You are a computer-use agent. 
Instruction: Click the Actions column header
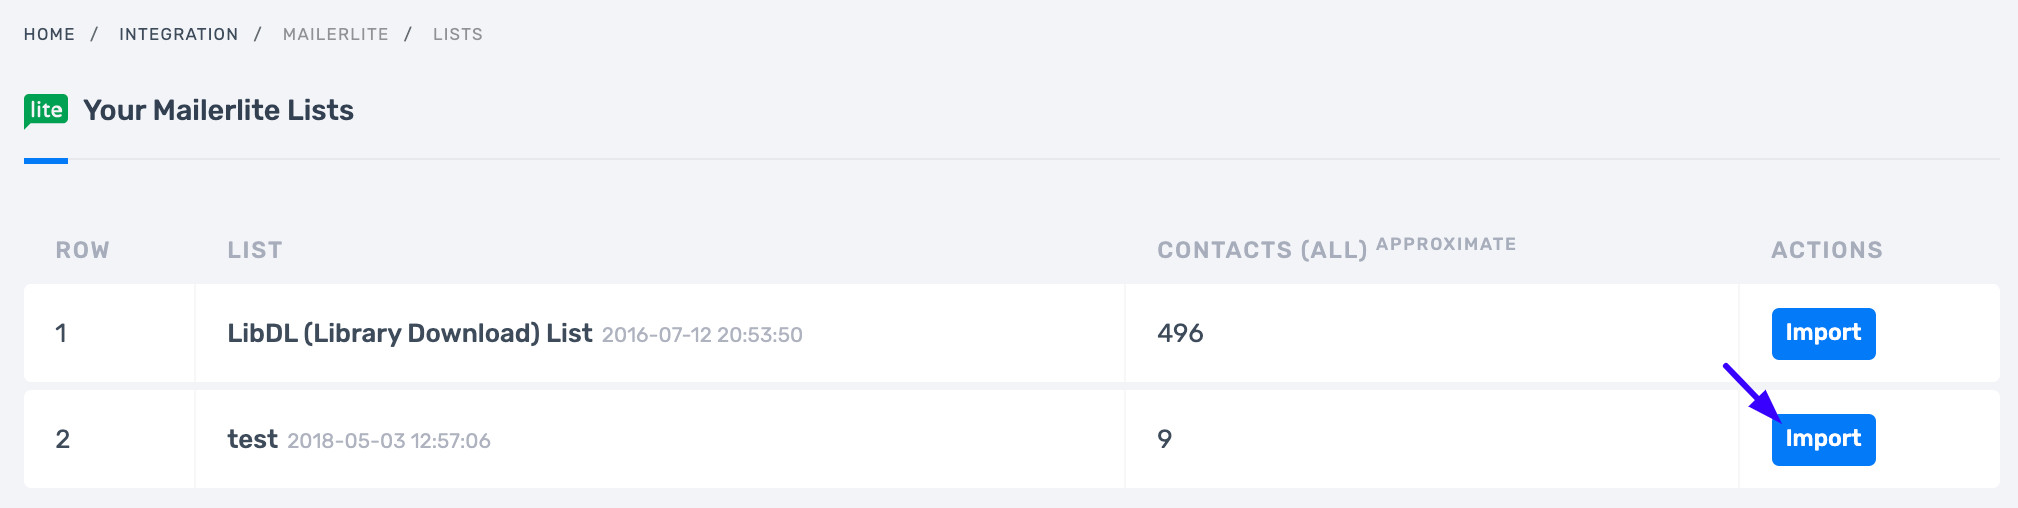pyautogui.click(x=1827, y=250)
